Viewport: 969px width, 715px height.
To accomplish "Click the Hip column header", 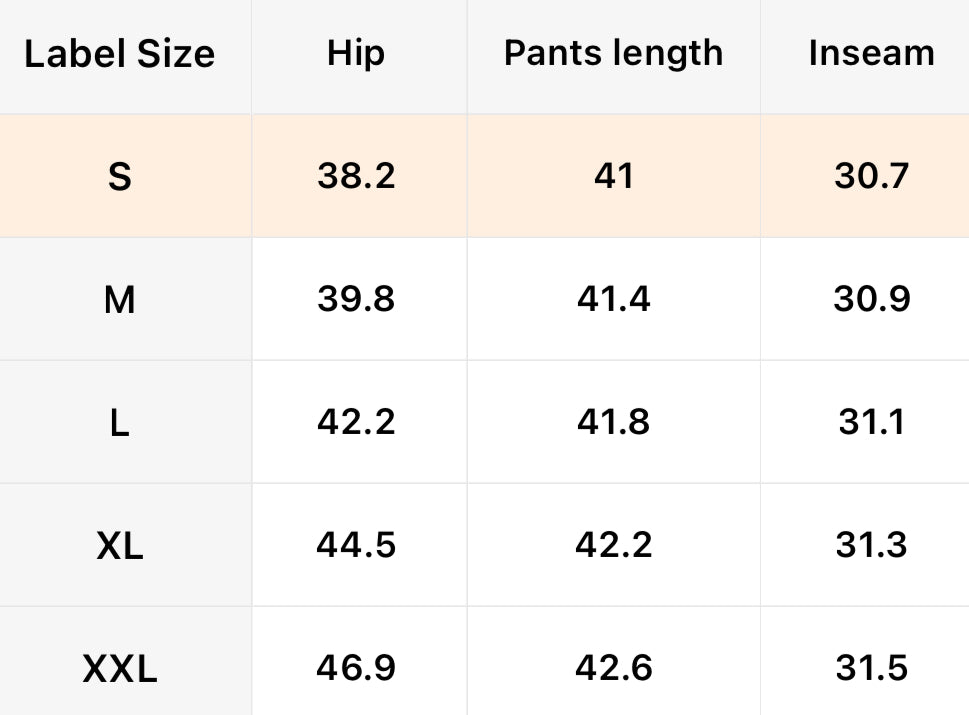I will click(356, 54).
